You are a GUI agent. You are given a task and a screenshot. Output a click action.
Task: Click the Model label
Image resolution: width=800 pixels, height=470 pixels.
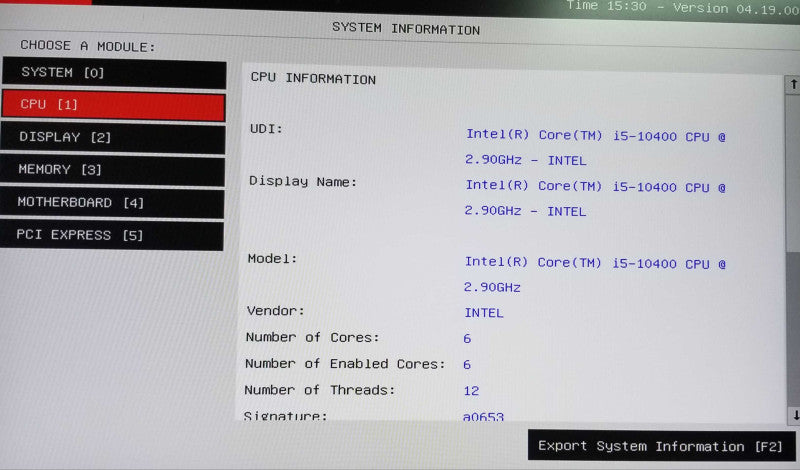[272, 259]
